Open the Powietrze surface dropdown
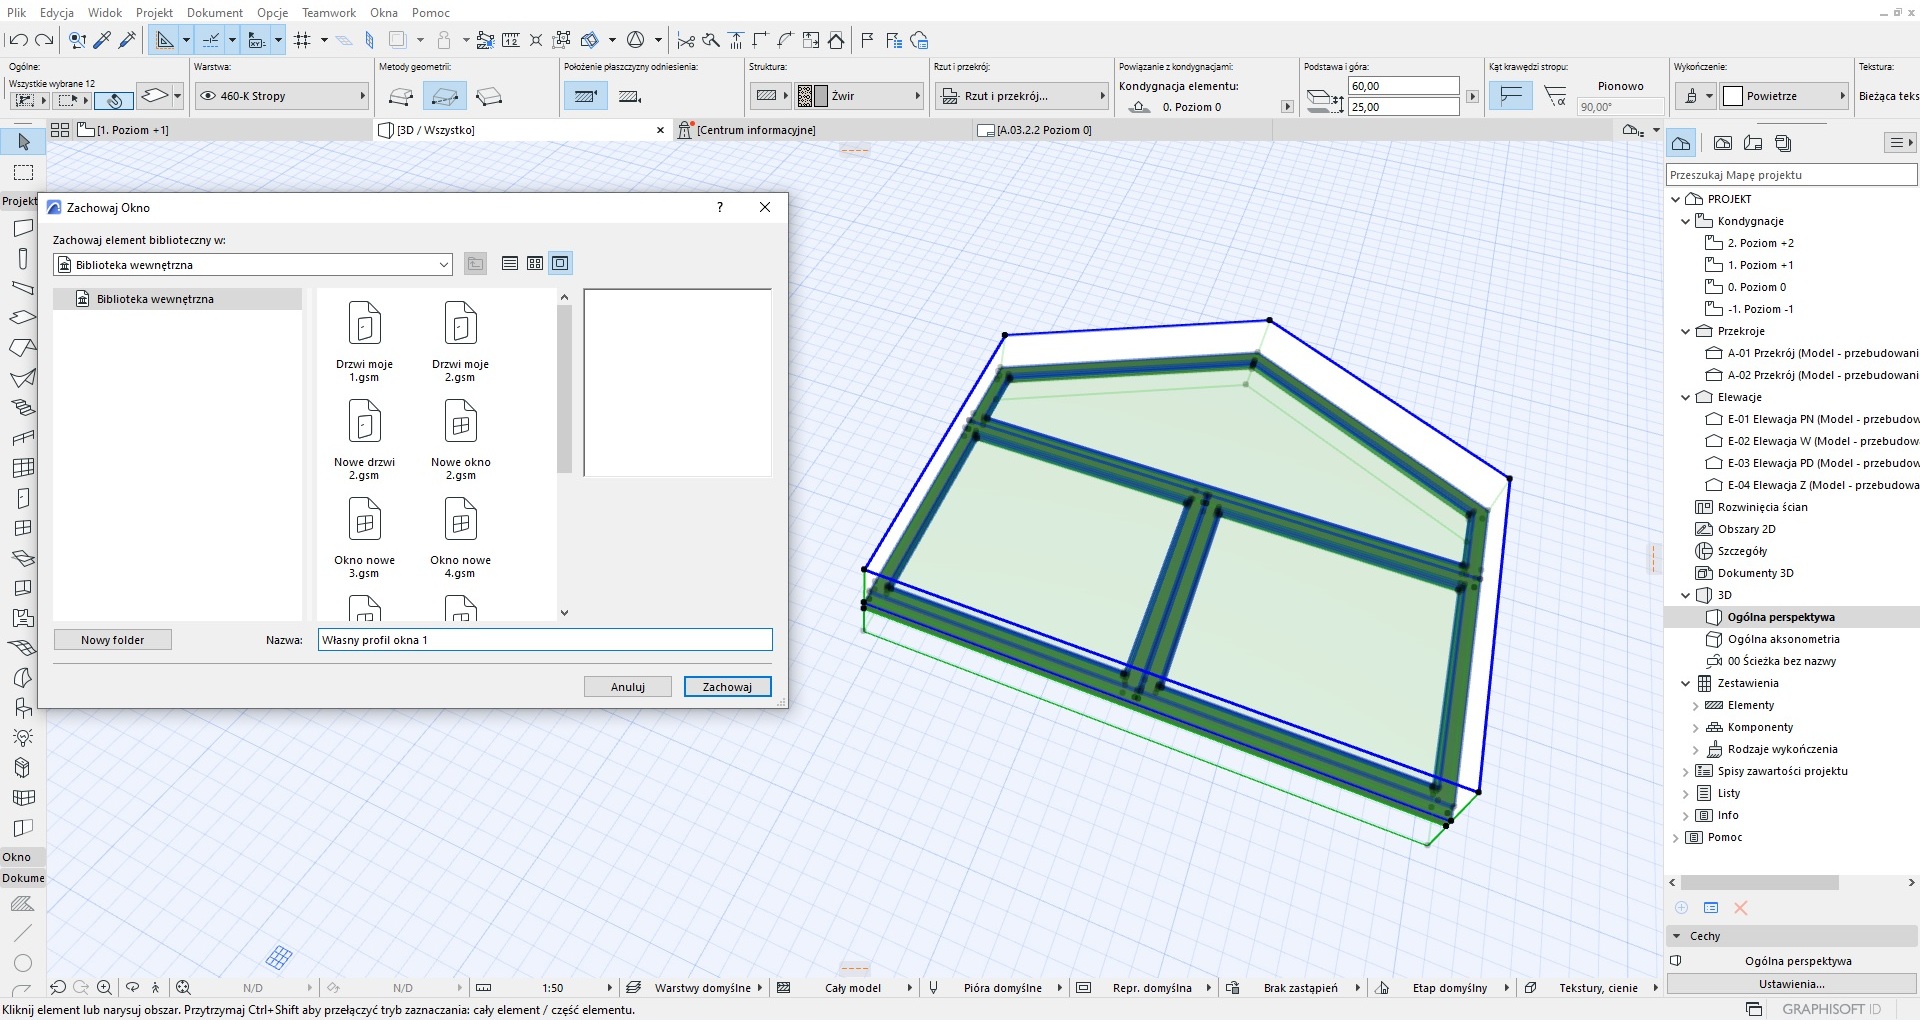 (1784, 96)
